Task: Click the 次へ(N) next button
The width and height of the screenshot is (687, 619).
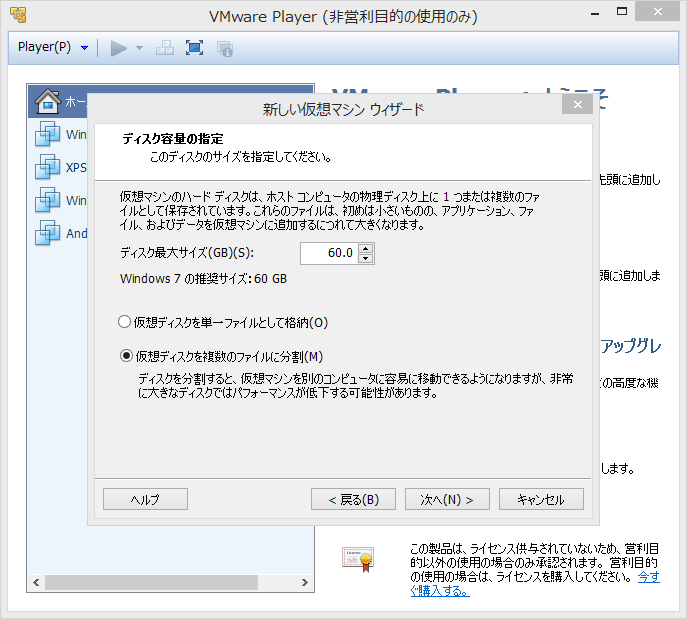Action: pos(447,499)
